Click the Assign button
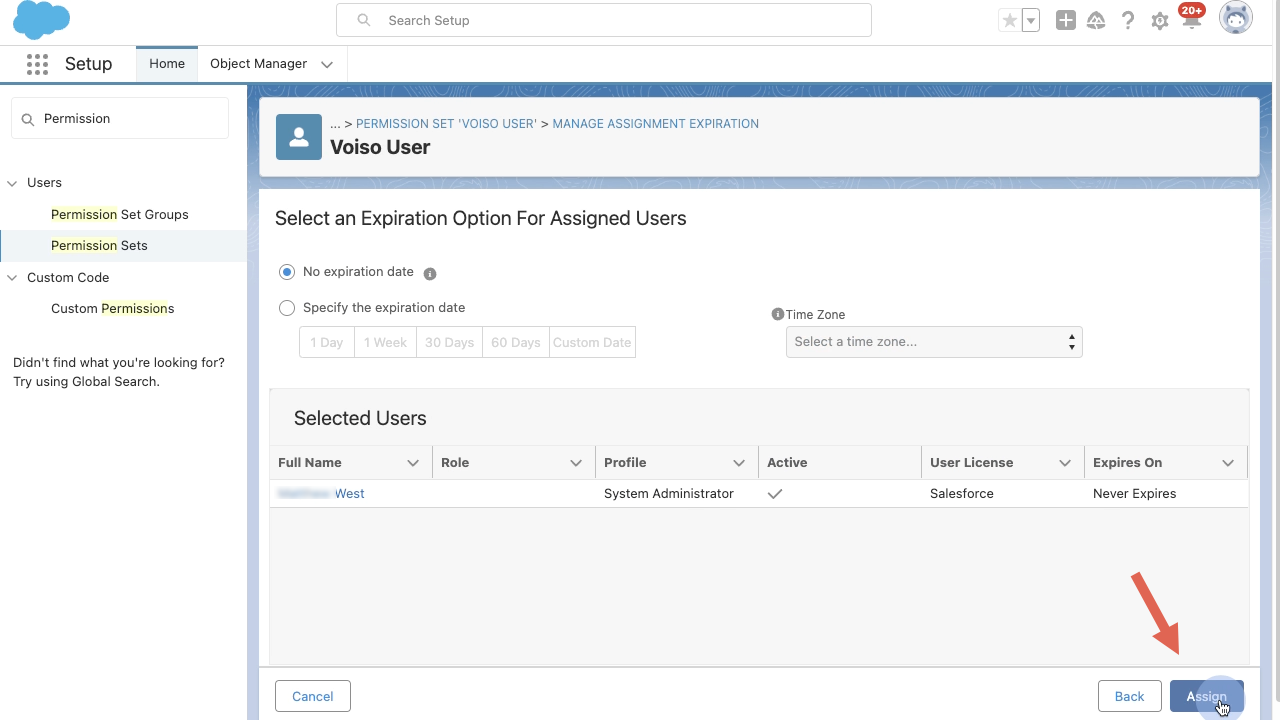1280x720 pixels. [x=1207, y=696]
